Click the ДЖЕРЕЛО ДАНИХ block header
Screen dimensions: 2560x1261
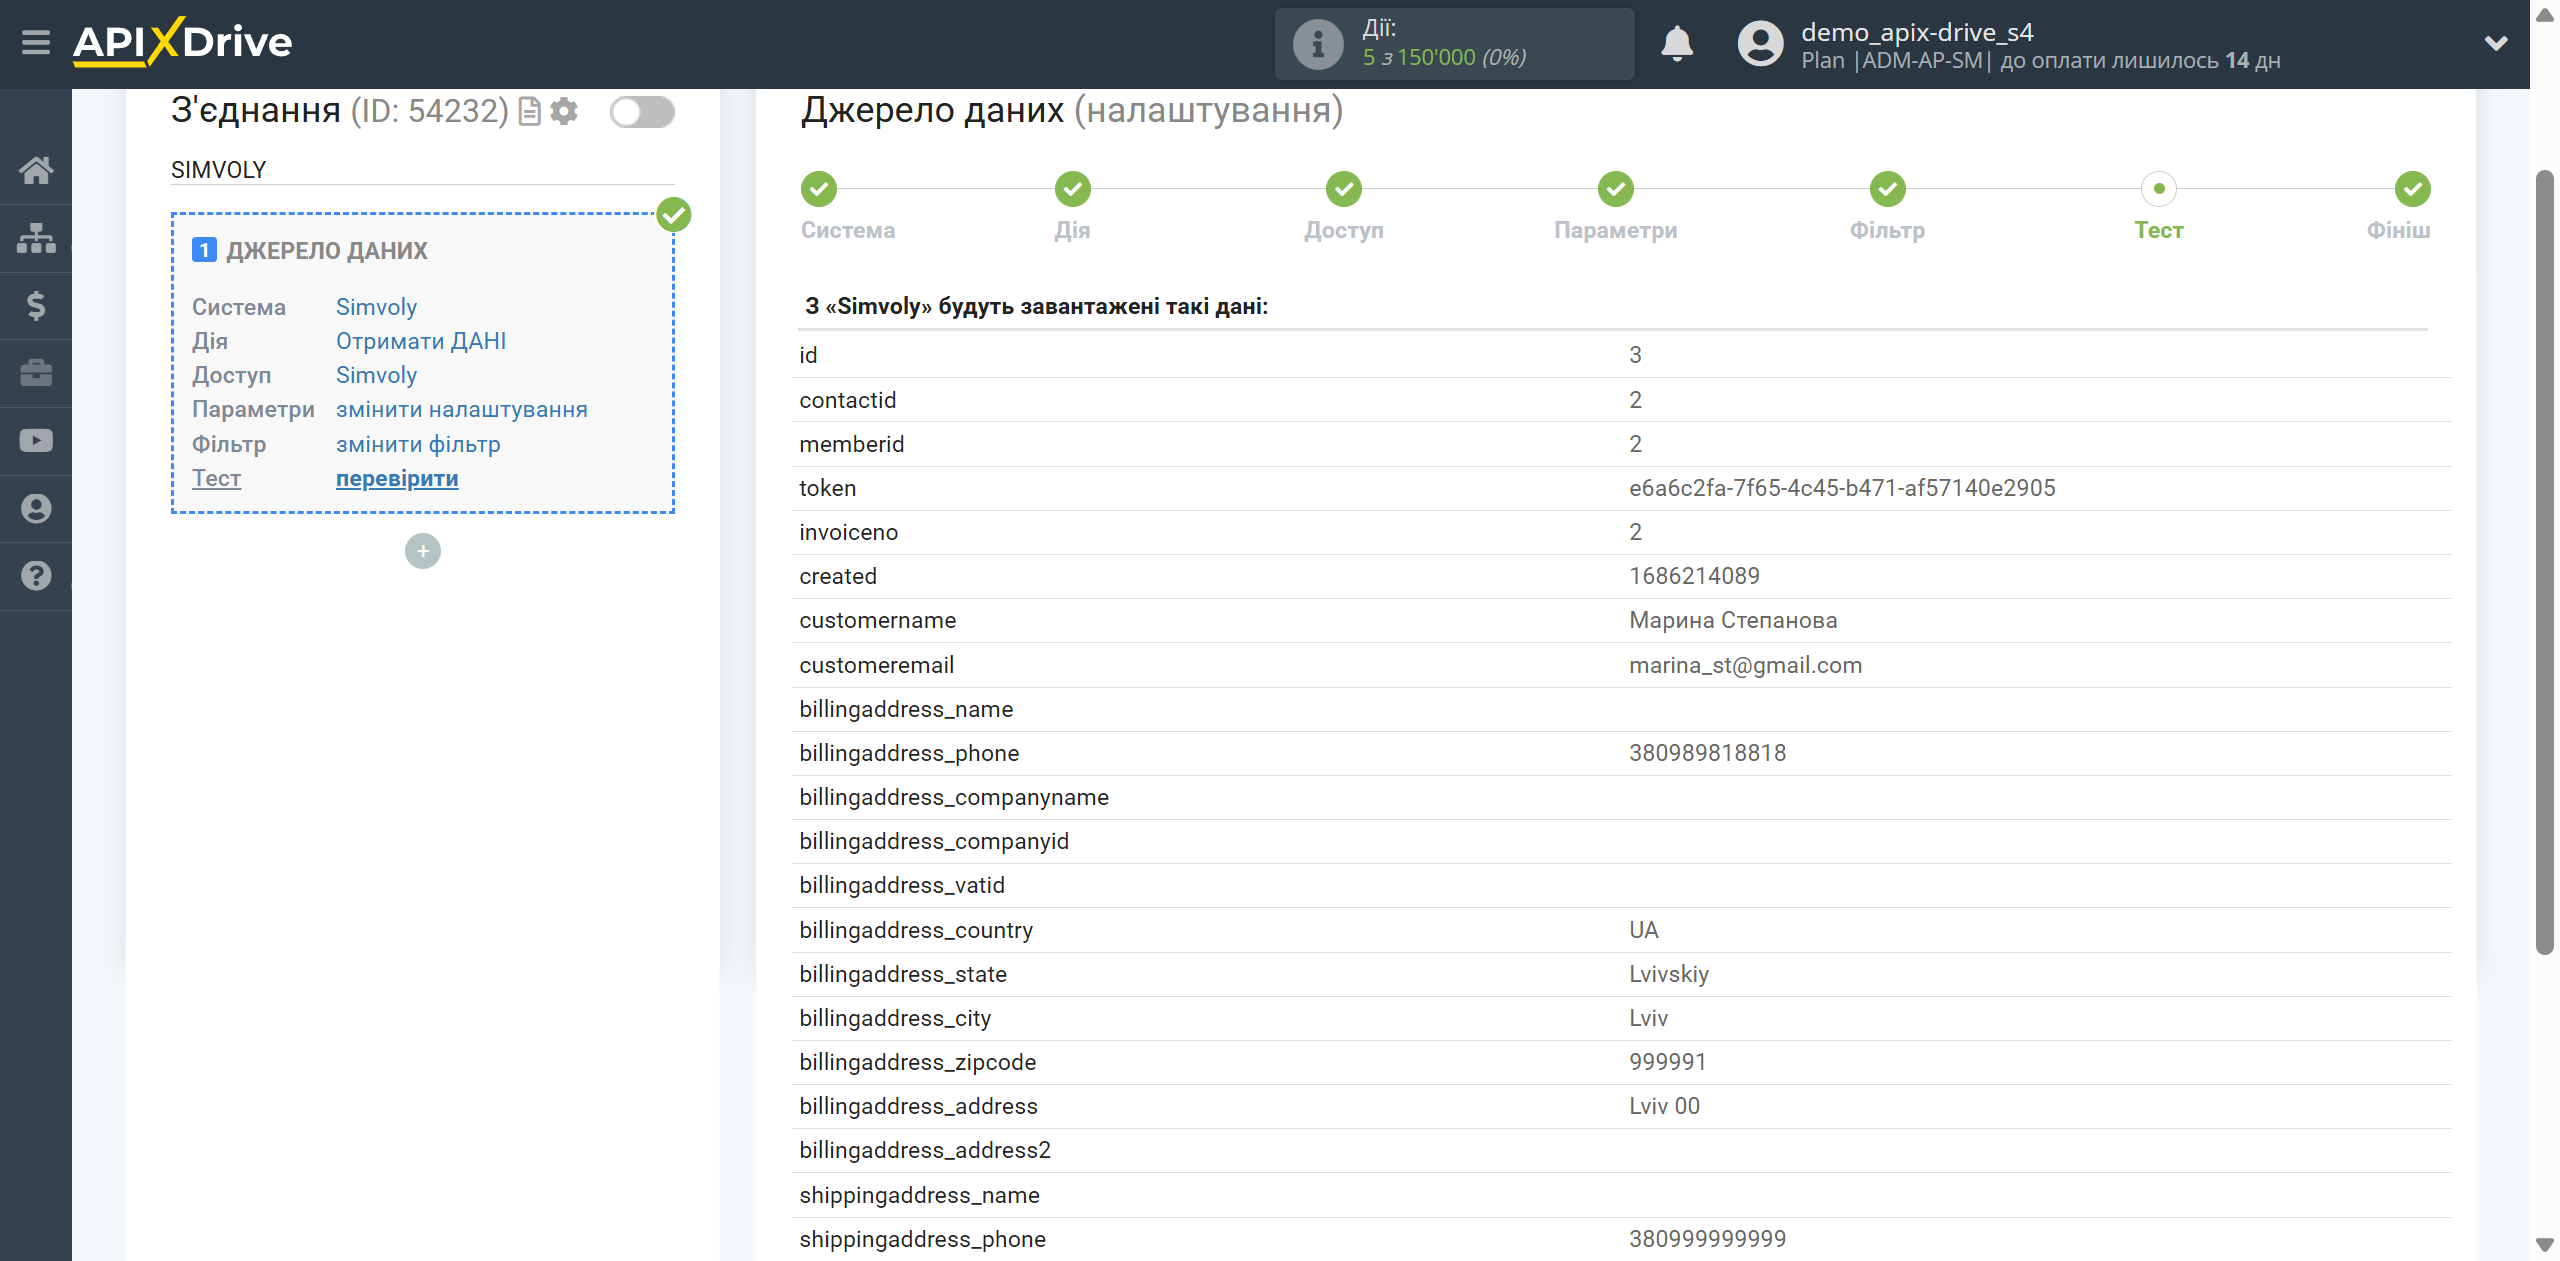[327, 251]
